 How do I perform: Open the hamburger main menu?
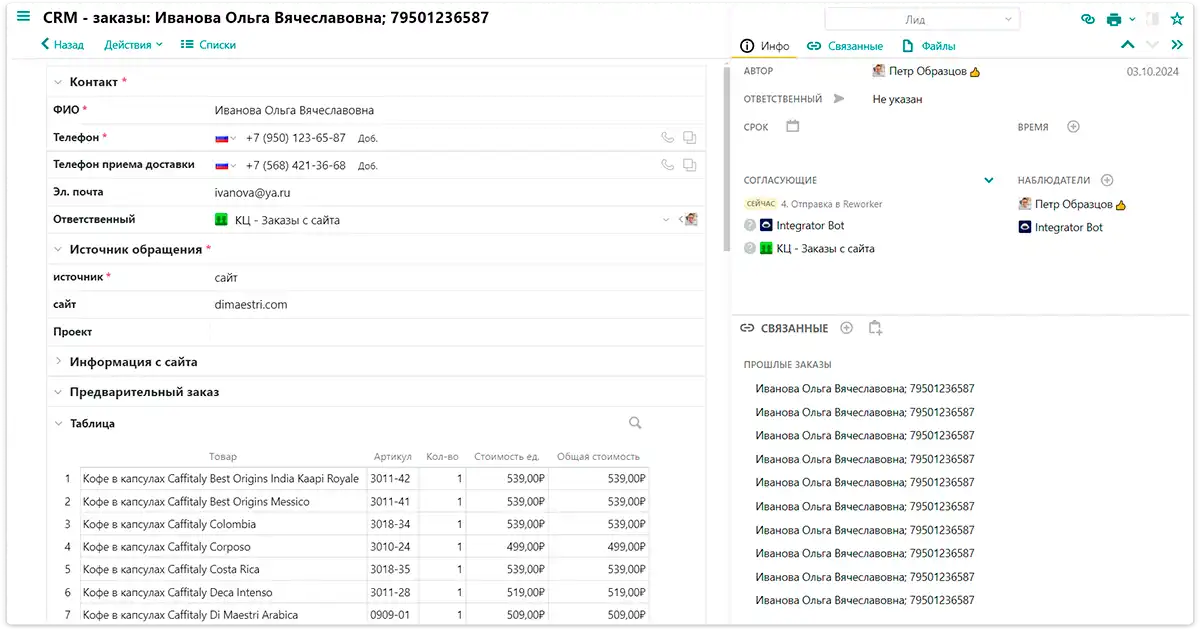coord(23,17)
